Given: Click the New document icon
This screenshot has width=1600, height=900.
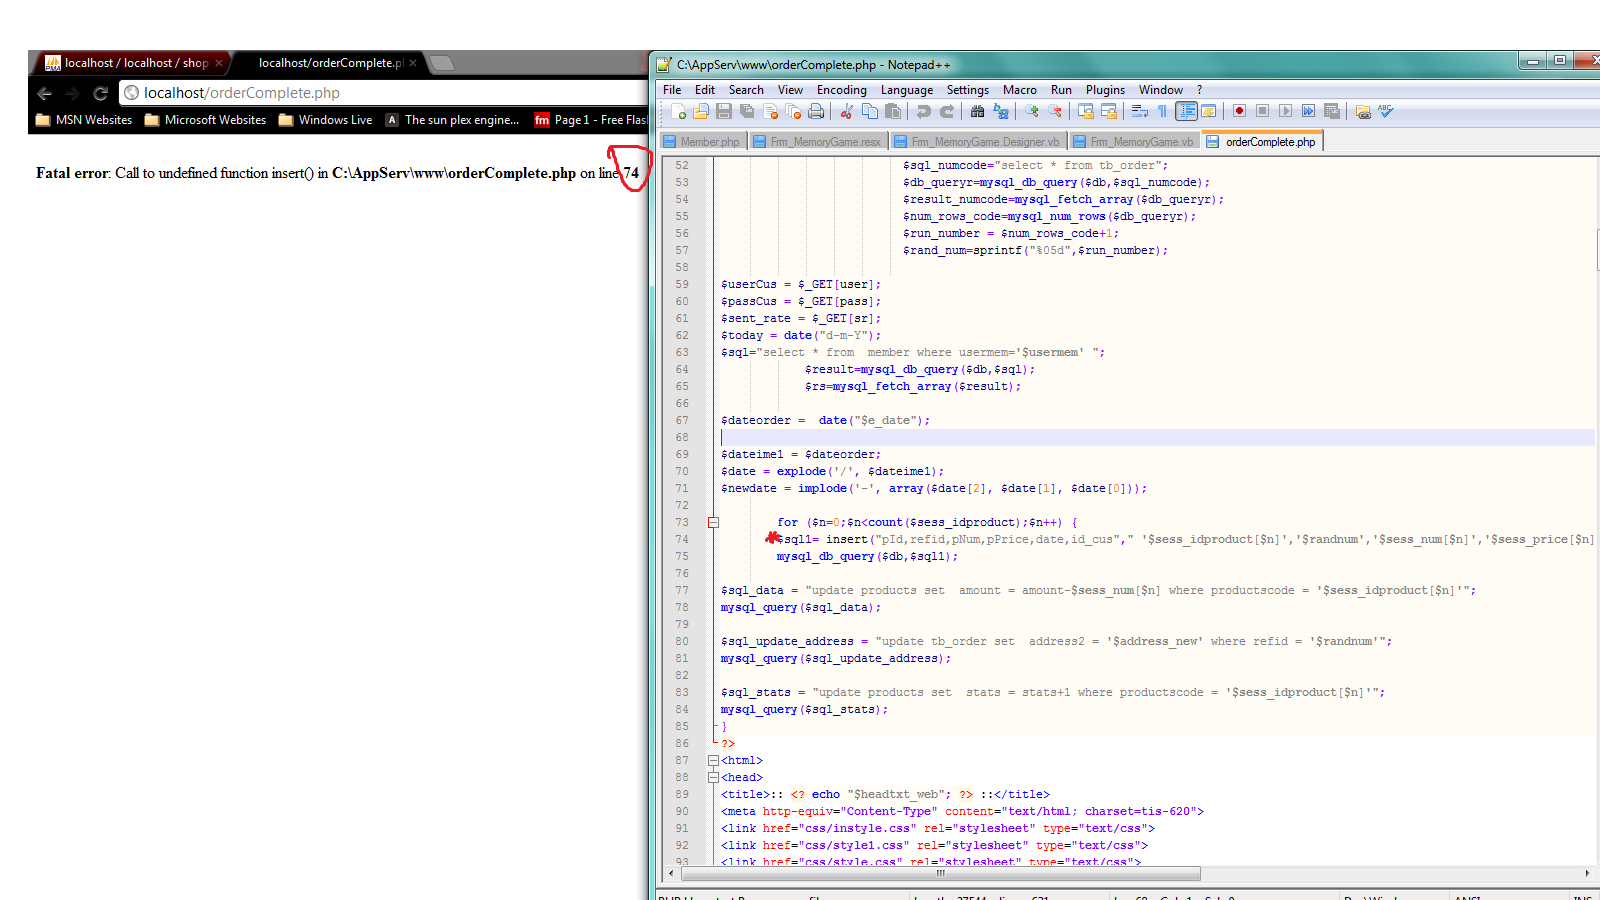Looking at the screenshot, I should pos(678,111).
